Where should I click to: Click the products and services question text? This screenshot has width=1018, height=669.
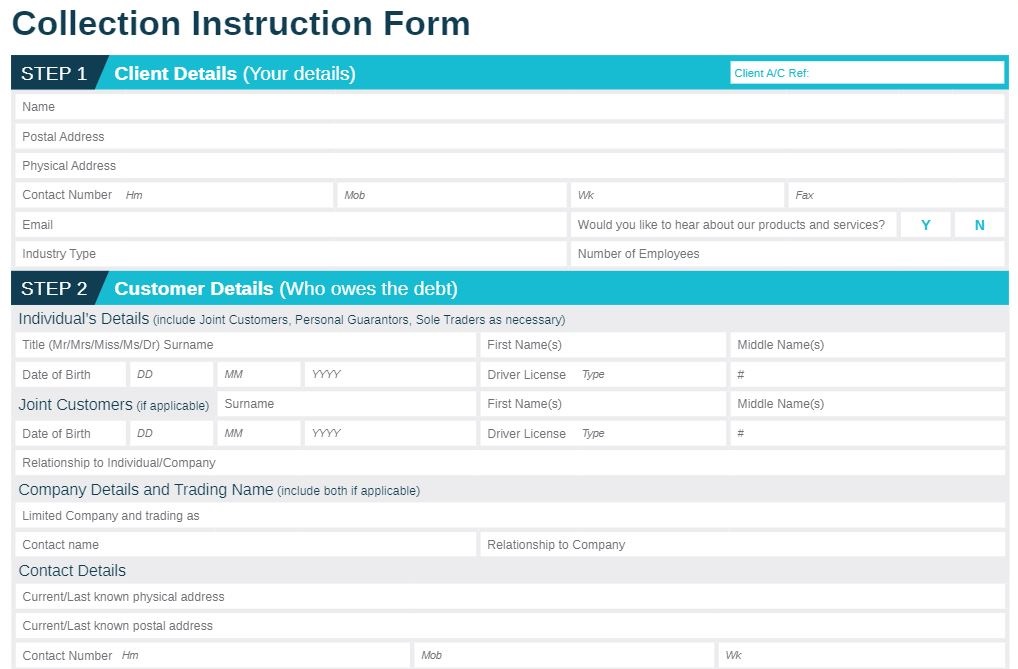(x=731, y=225)
